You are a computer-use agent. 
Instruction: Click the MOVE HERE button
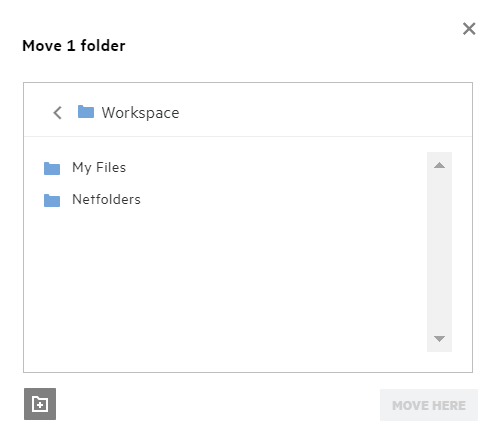point(429,405)
